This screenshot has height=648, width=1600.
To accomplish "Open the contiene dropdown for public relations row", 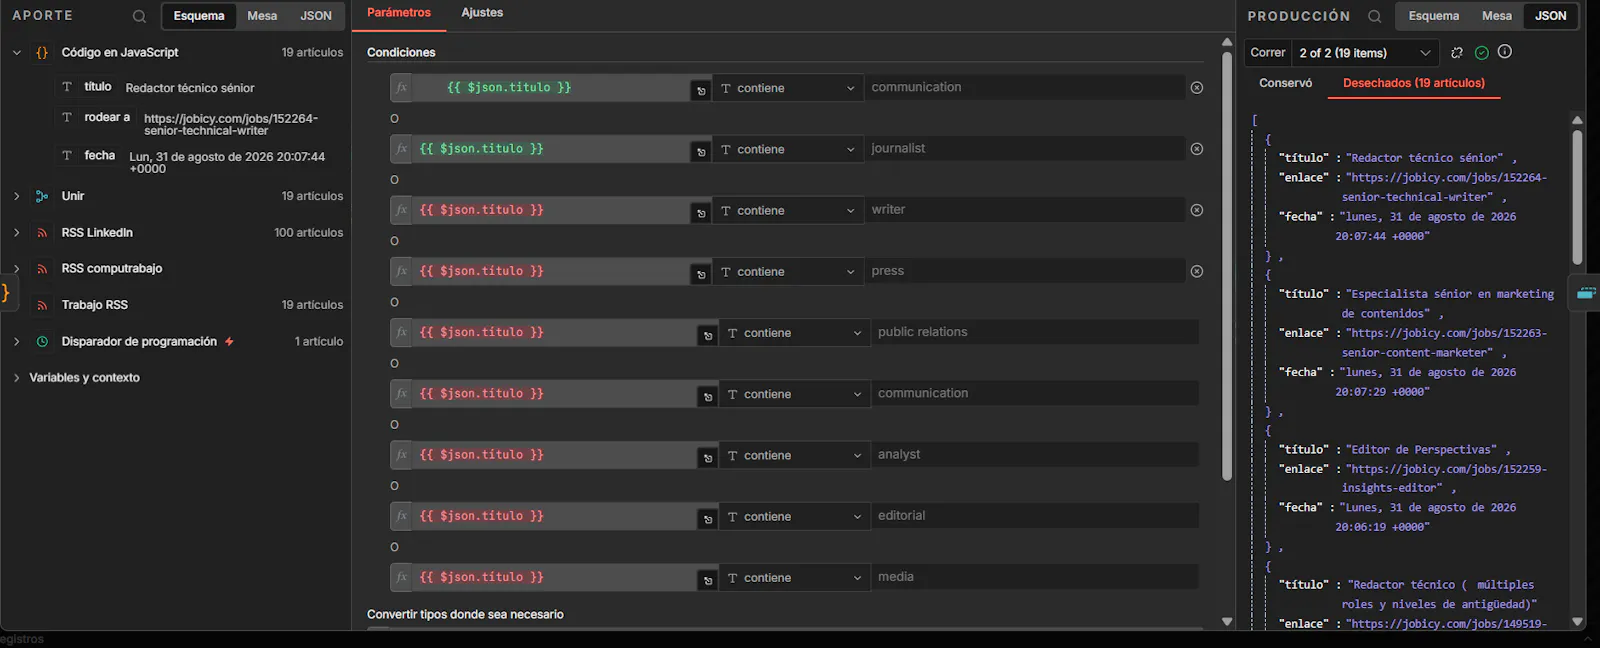I will [795, 333].
